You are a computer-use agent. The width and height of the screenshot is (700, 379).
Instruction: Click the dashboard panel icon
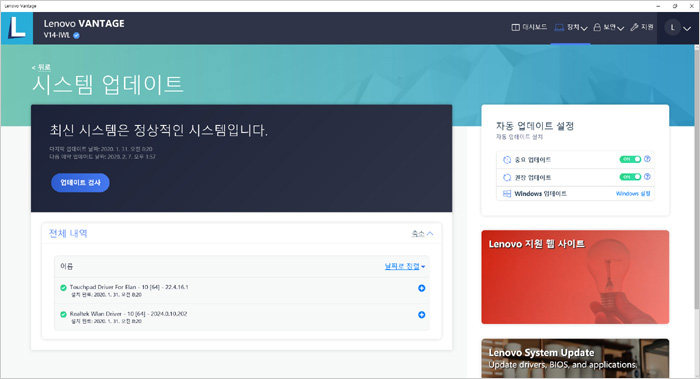(x=515, y=27)
